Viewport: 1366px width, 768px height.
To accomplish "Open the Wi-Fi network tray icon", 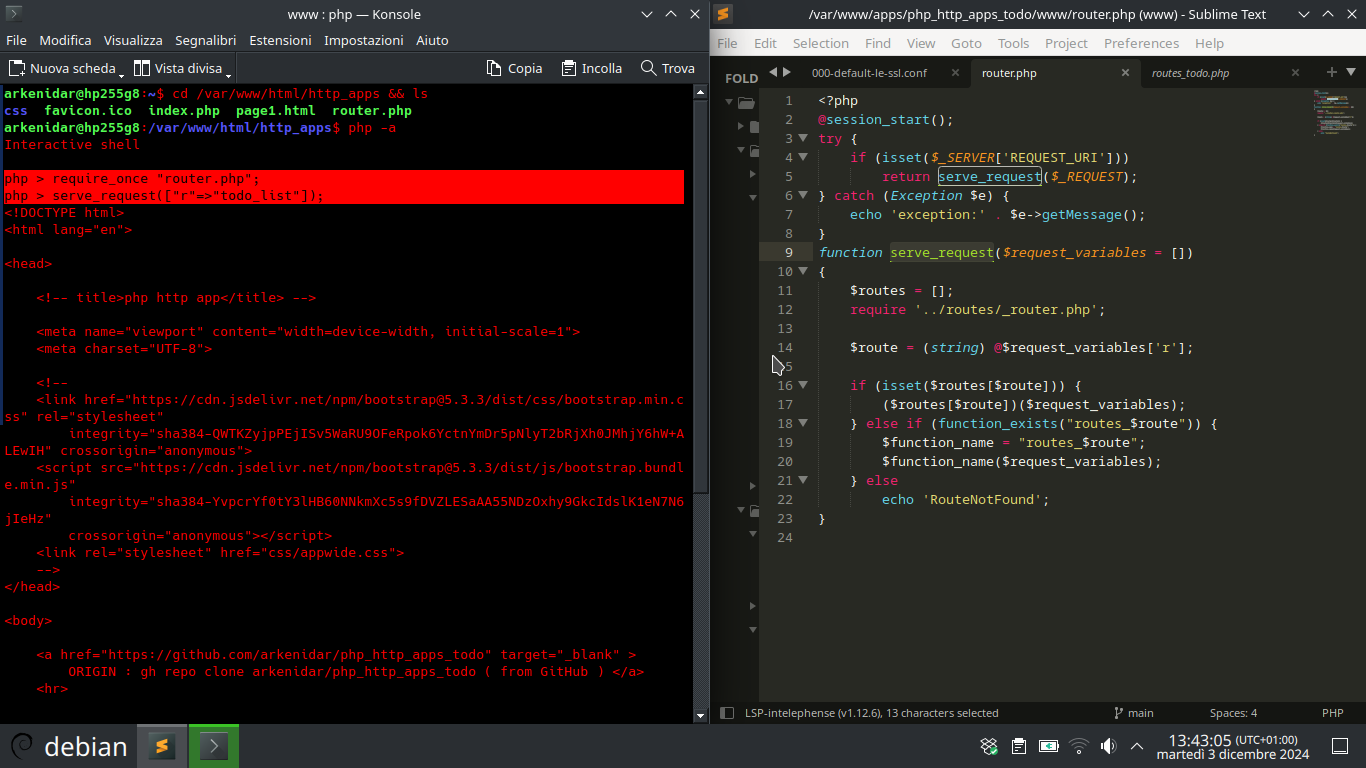I will click(x=1078, y=746).
